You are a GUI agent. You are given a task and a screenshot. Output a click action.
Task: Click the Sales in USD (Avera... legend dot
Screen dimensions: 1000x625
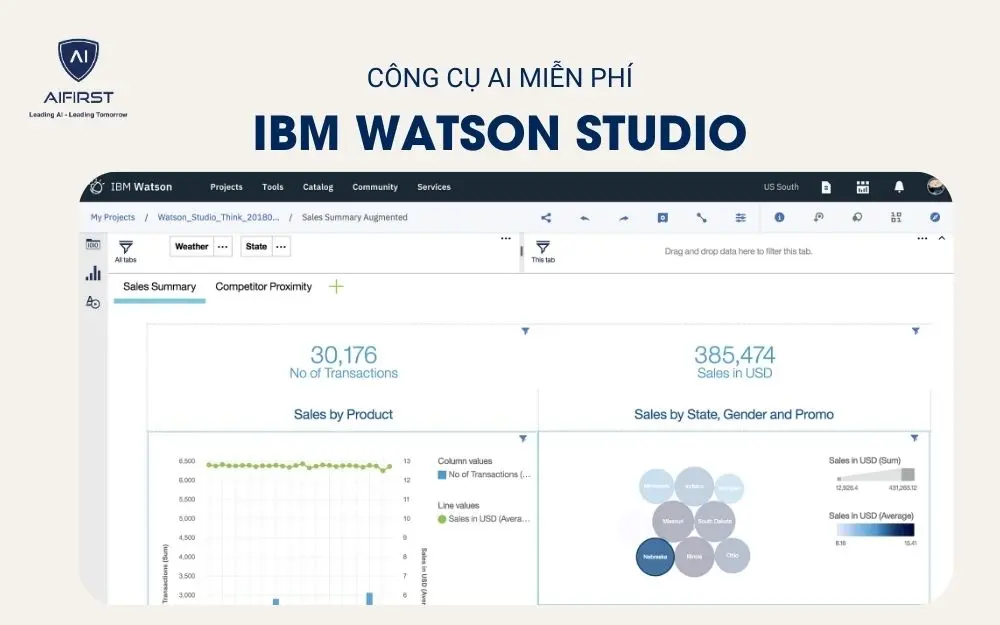pos(442,519)
